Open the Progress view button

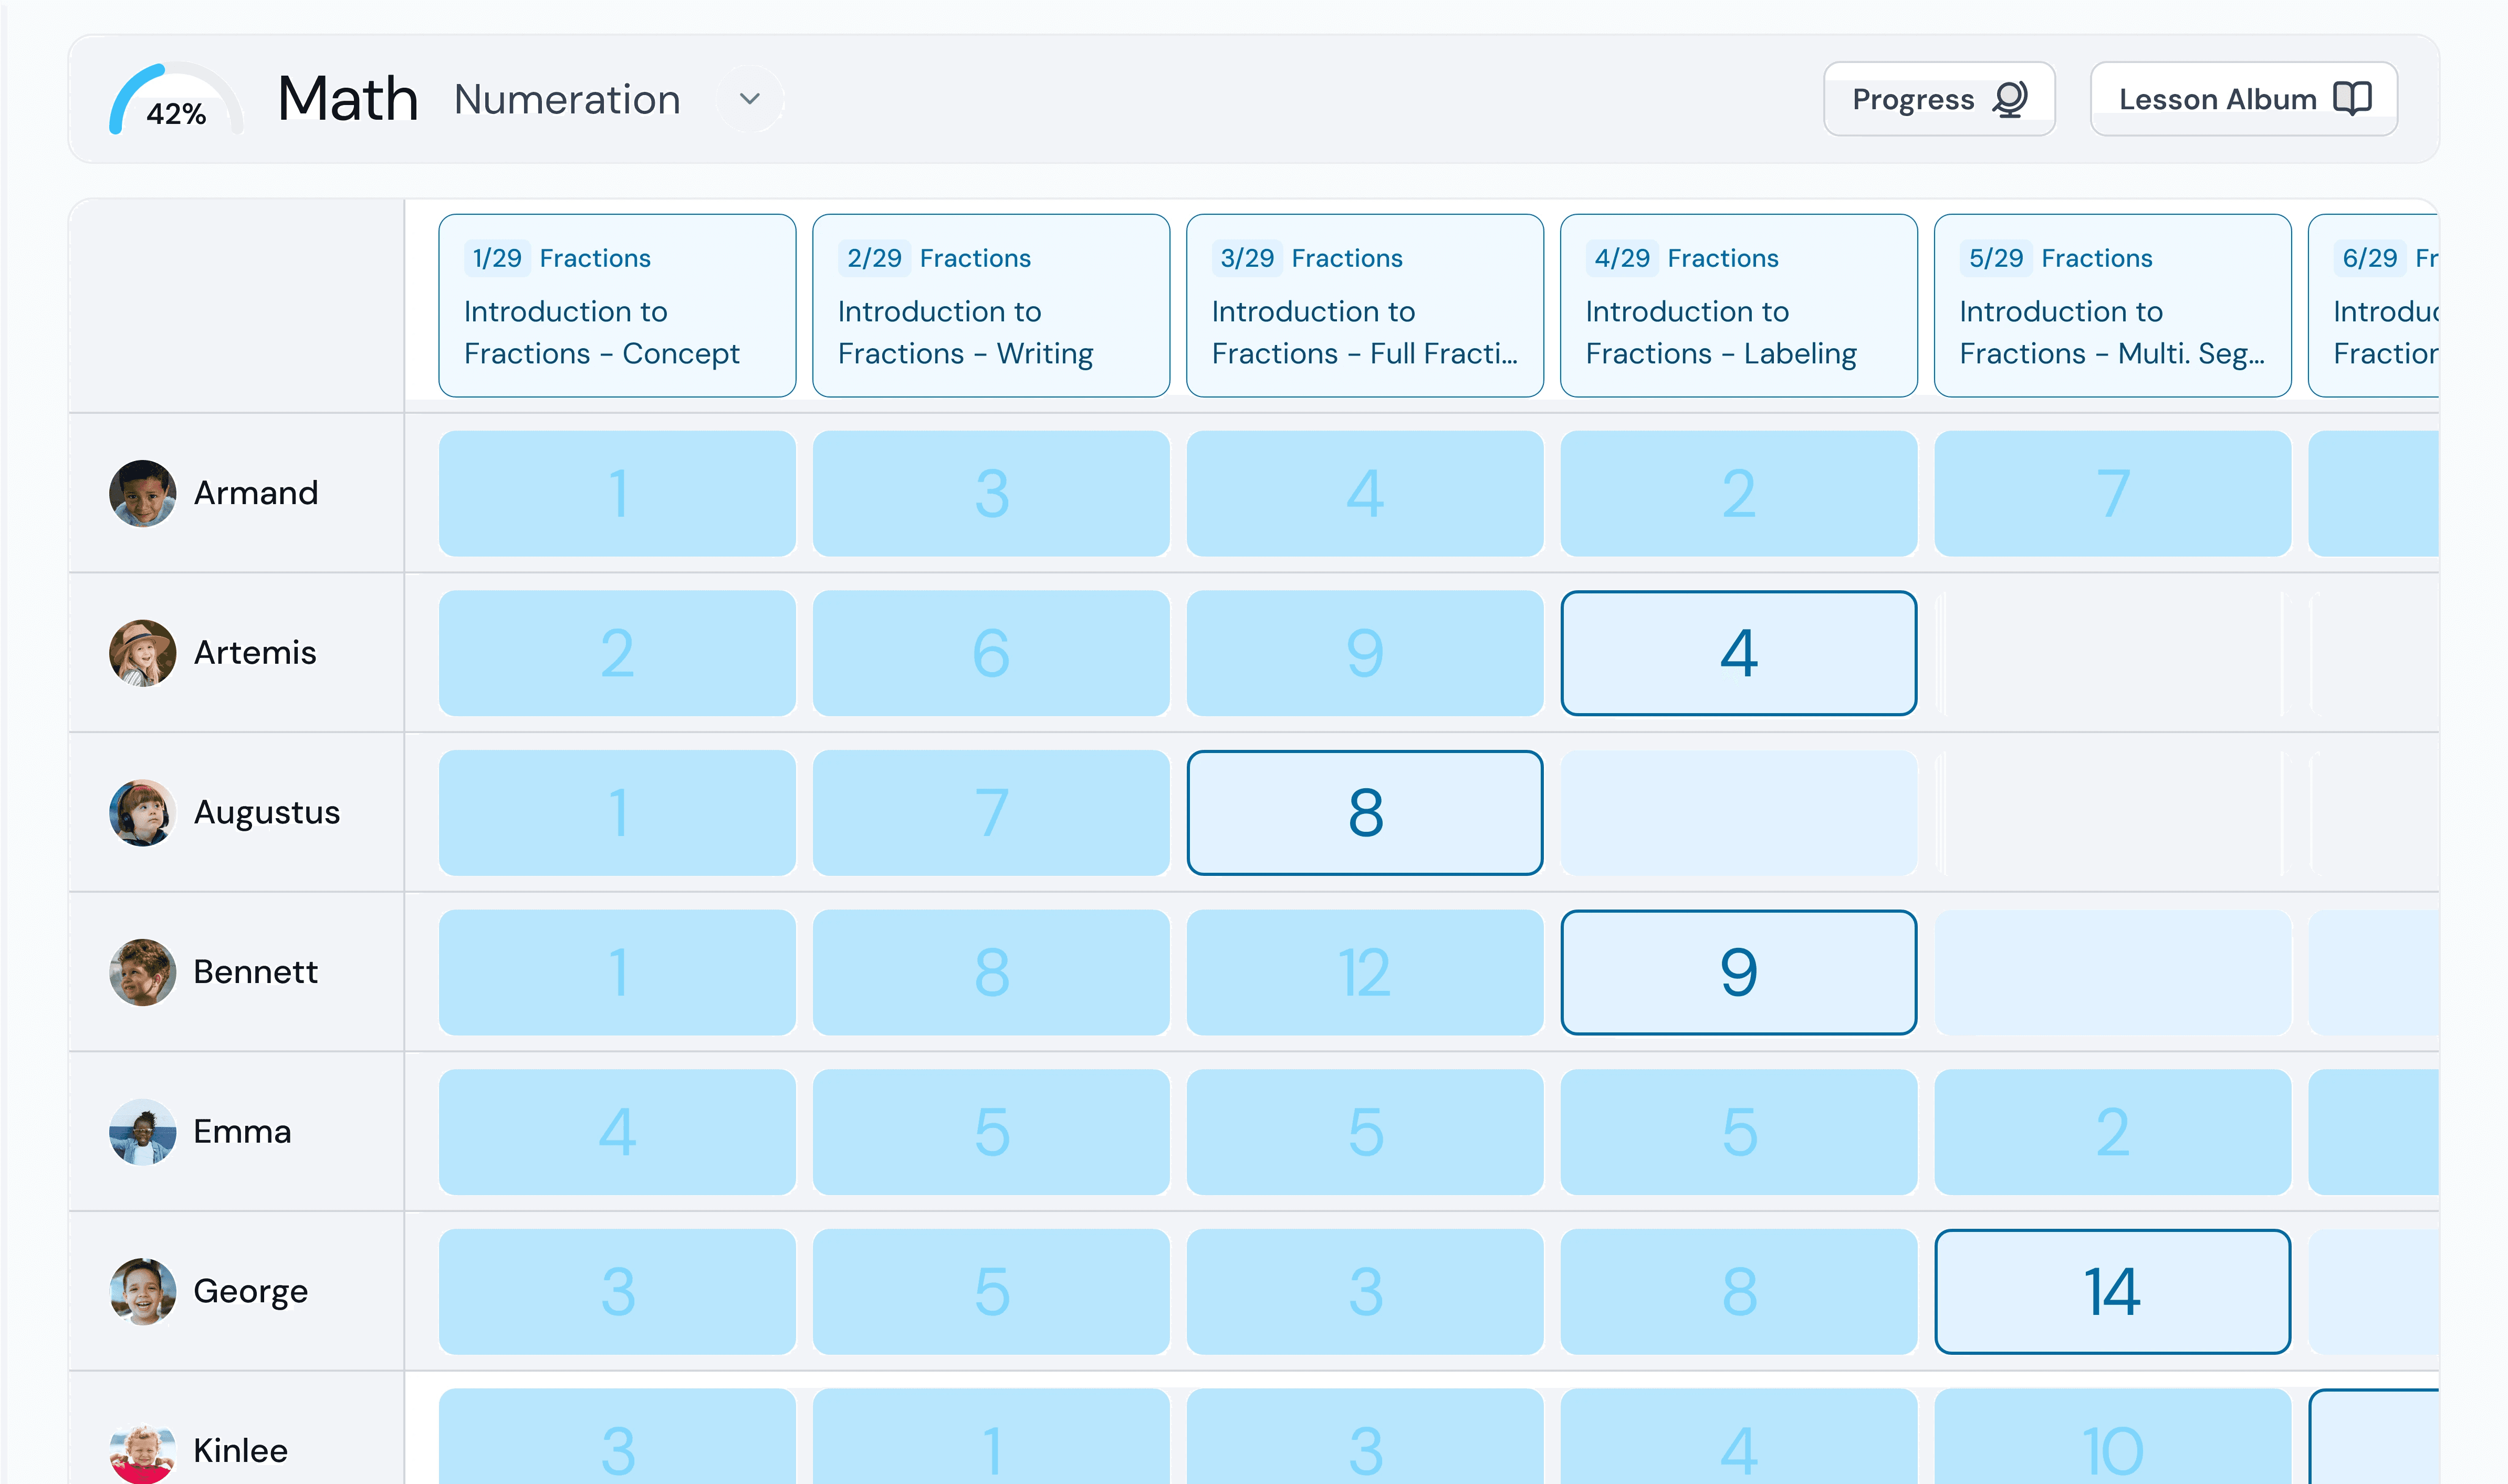pos(1939,99)
